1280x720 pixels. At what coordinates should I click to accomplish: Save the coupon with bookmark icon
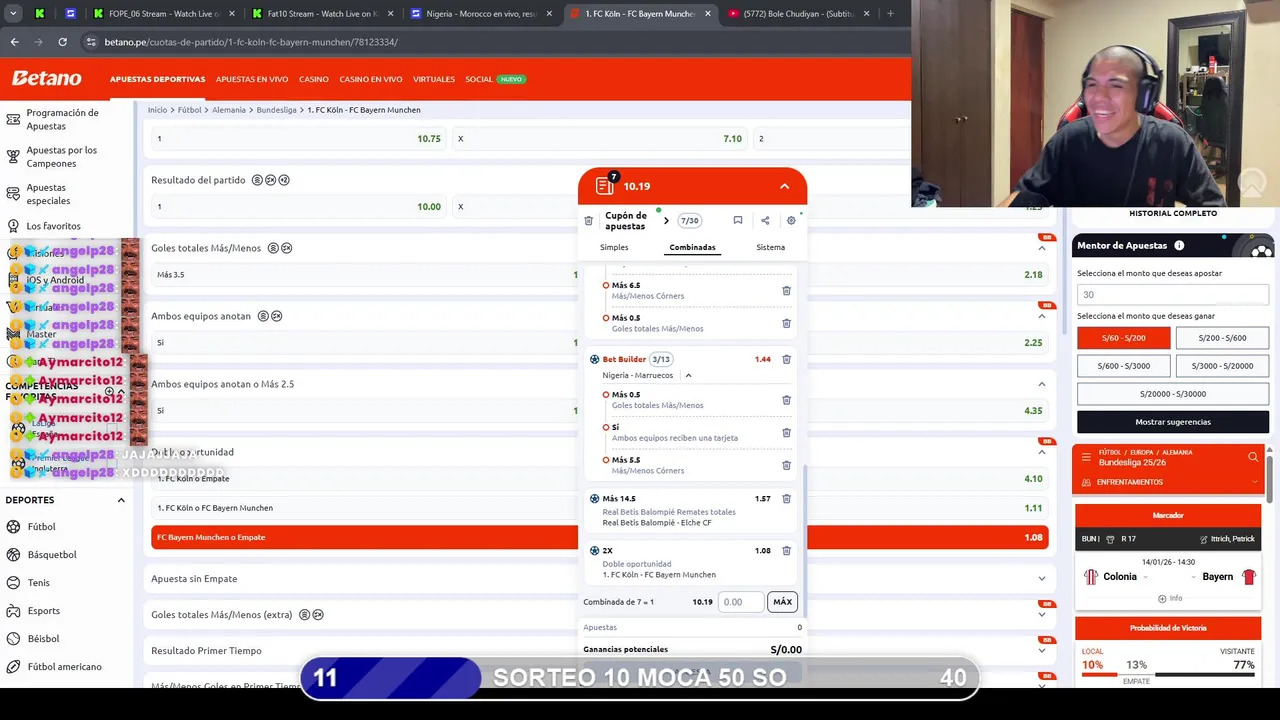pyautogui.click(x=737, y=221)
